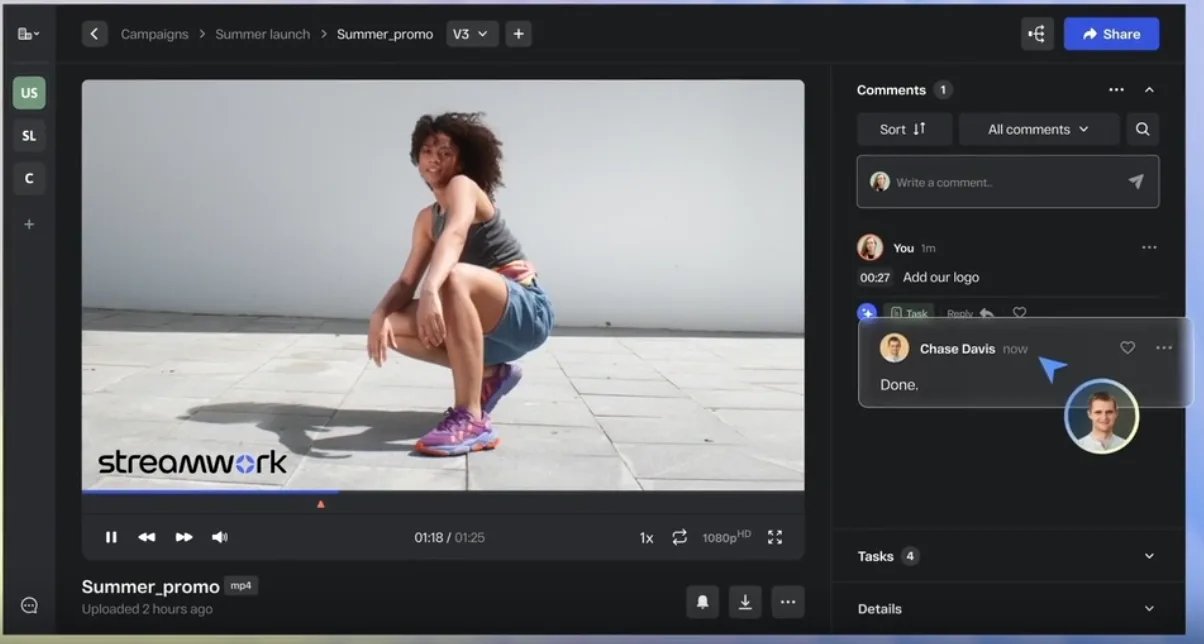
Task: Open the All comments filter dropdown
Action: pos(1039,129)
